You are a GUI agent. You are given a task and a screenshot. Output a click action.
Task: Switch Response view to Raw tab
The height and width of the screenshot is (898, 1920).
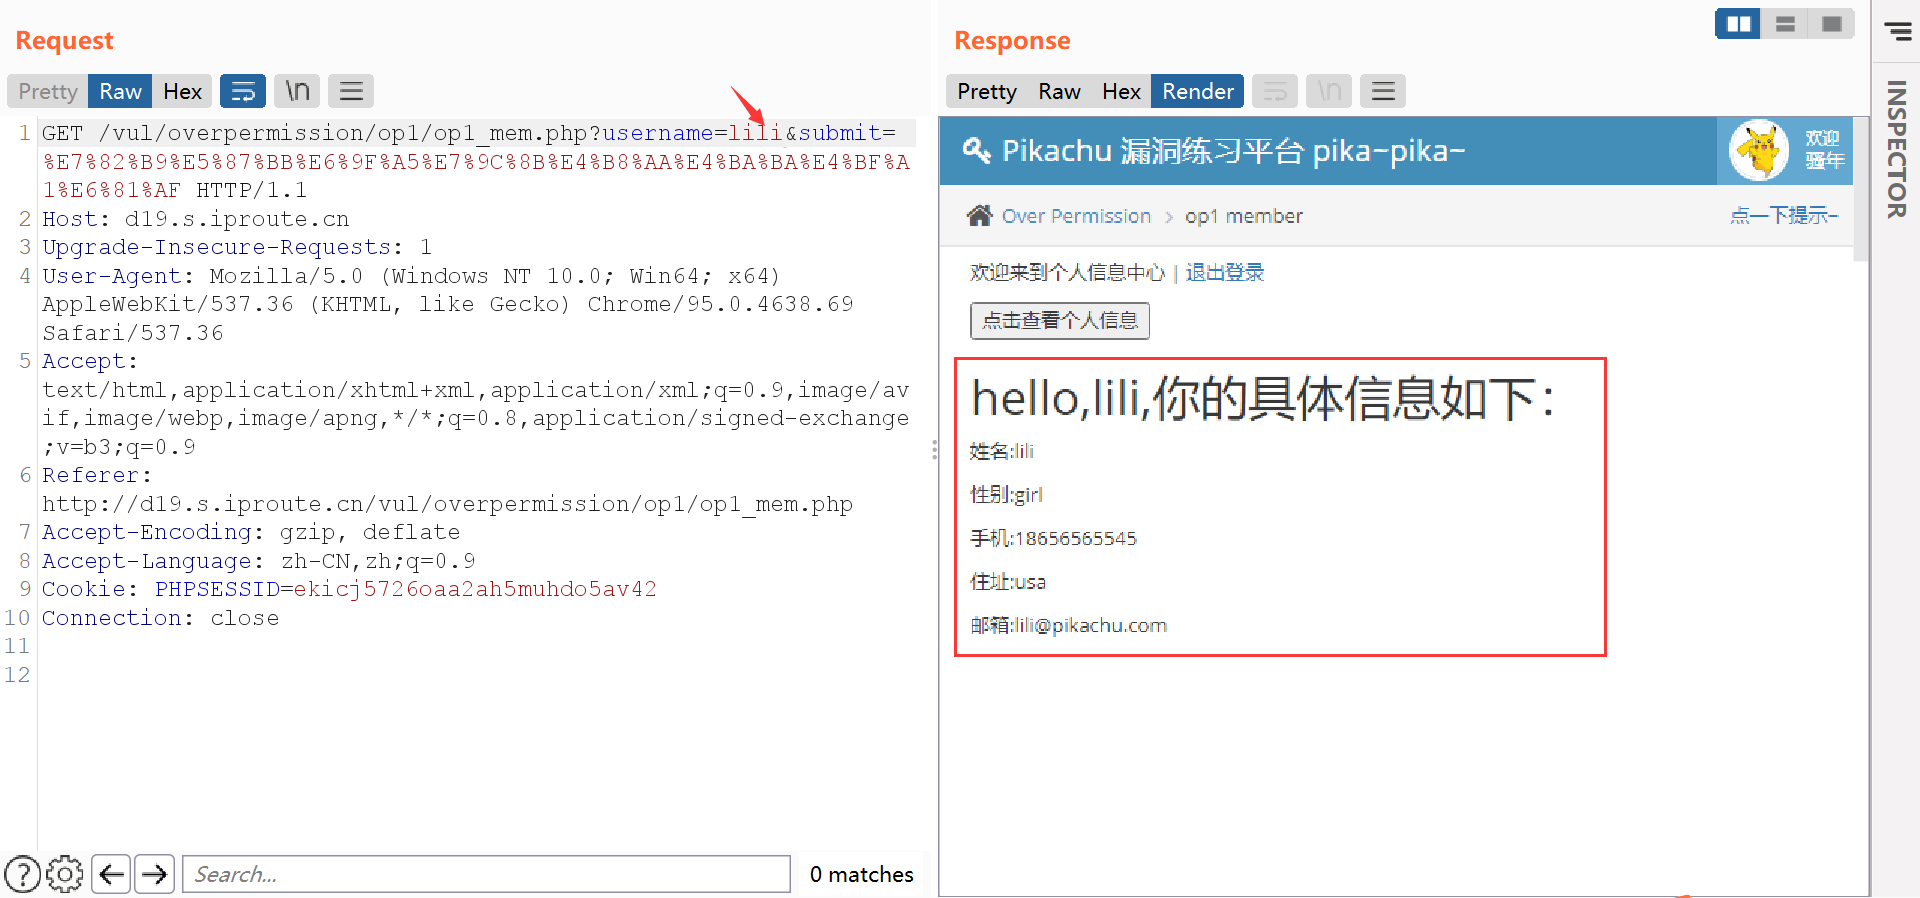click(x=1059, y=91)
